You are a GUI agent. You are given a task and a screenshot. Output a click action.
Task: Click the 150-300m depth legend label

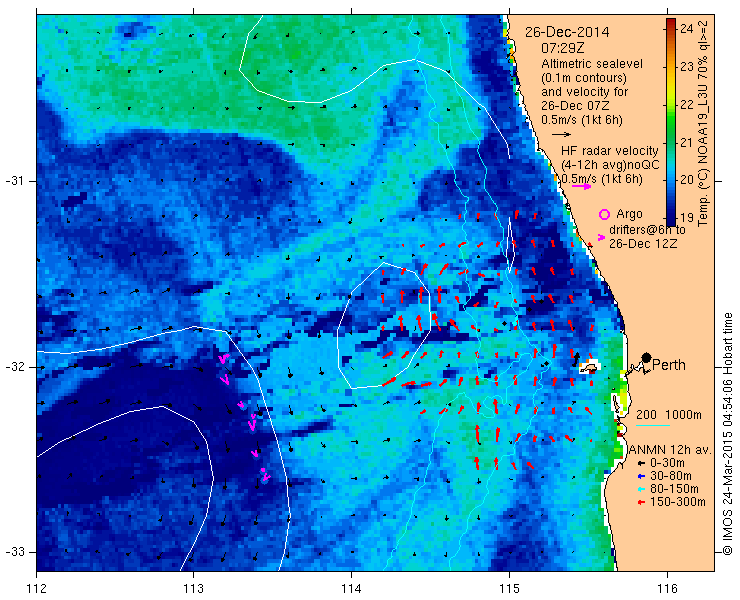coord(678,502)
